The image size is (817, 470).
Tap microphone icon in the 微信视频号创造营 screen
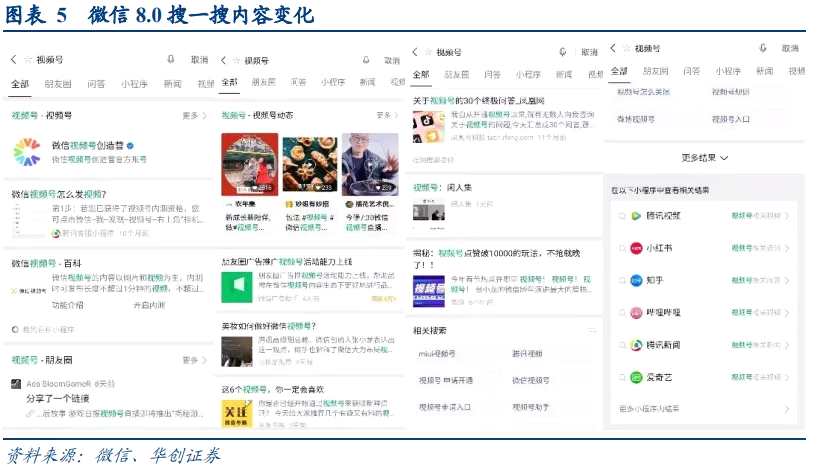tap(171, 59)
